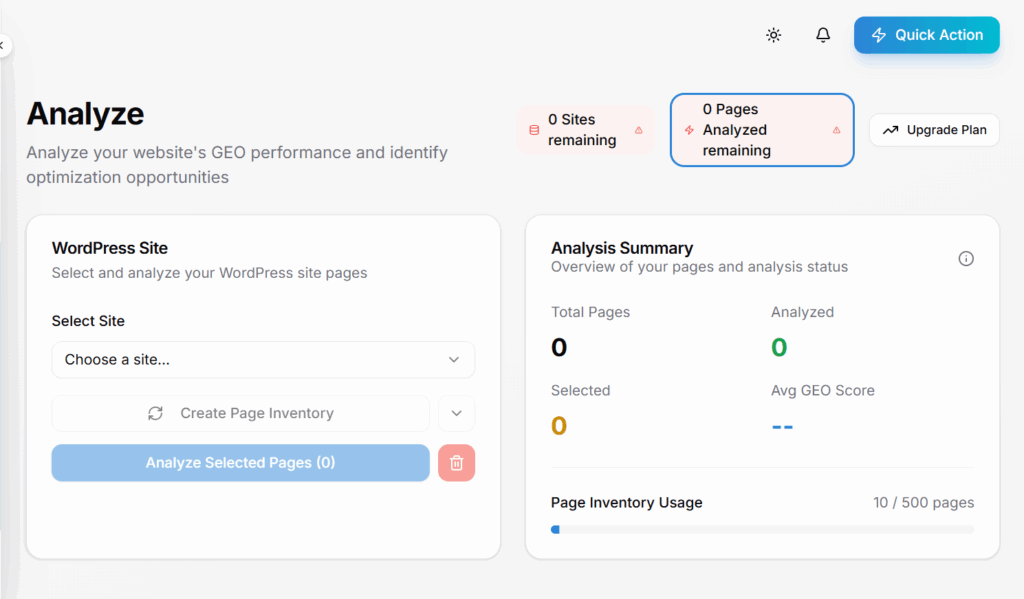The height and width of the screenshot is (599, 1024).
Task: Click the green Analyzed count value
Action: click(779, 348)
